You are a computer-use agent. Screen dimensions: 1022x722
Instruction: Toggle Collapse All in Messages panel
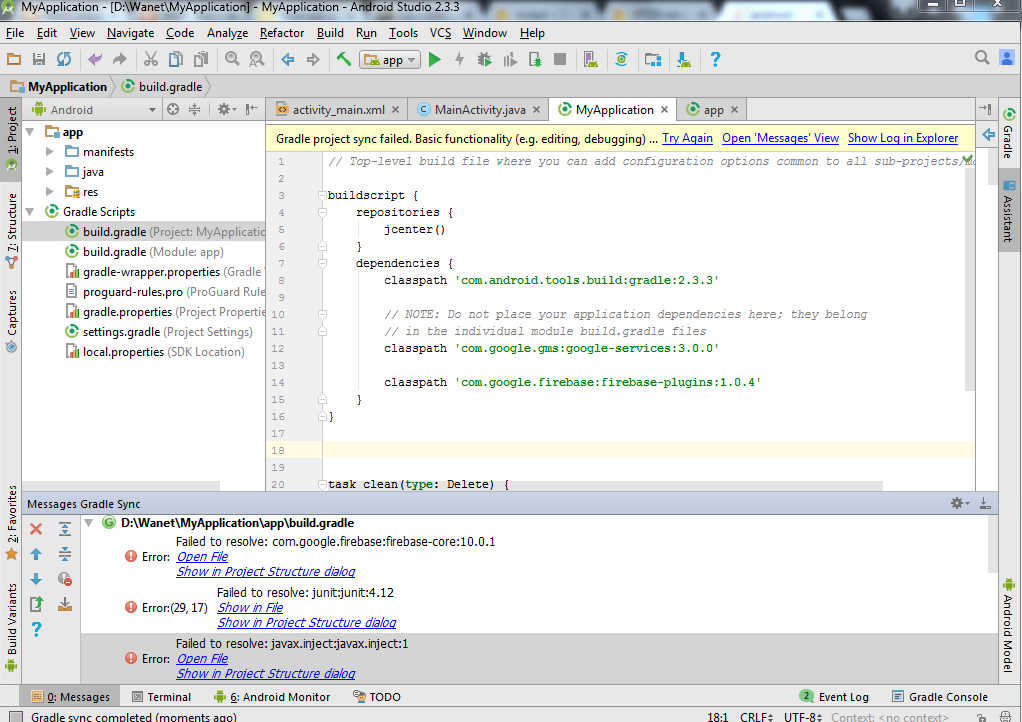point(65,554)
